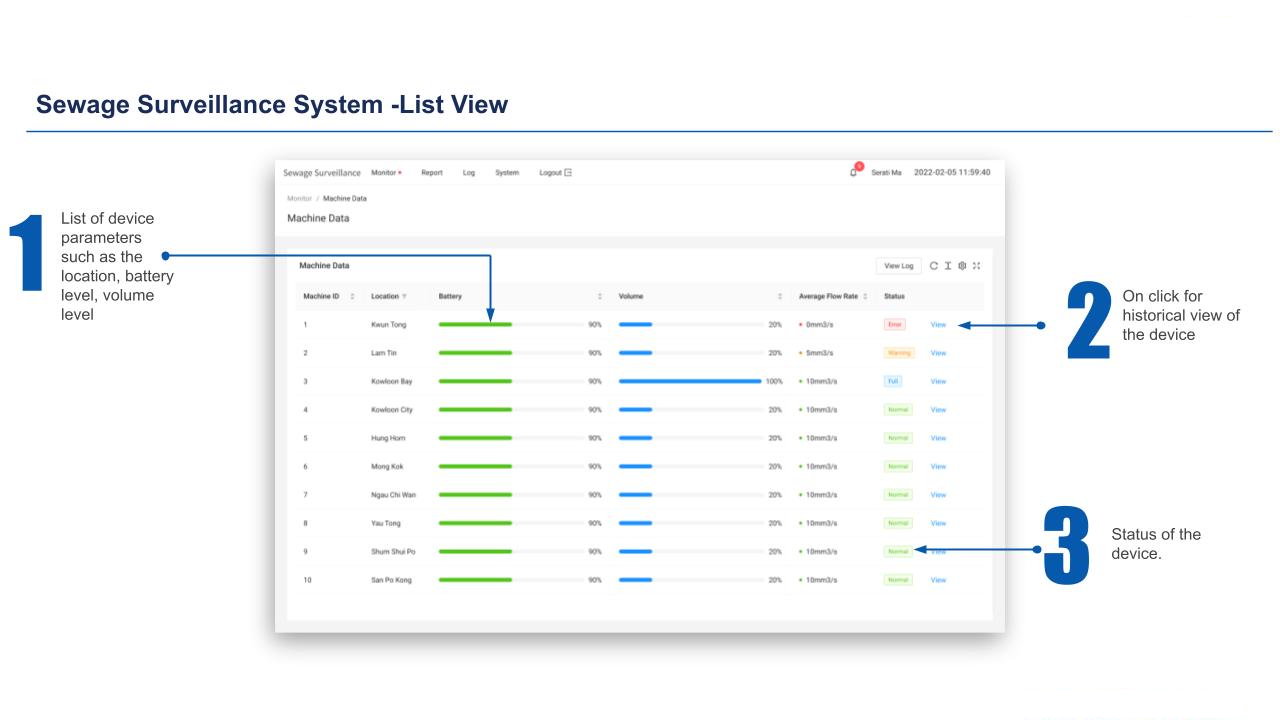Open View link for Kwun Tong
This screenshot has height=720, width=1280.
coord(937,325)
